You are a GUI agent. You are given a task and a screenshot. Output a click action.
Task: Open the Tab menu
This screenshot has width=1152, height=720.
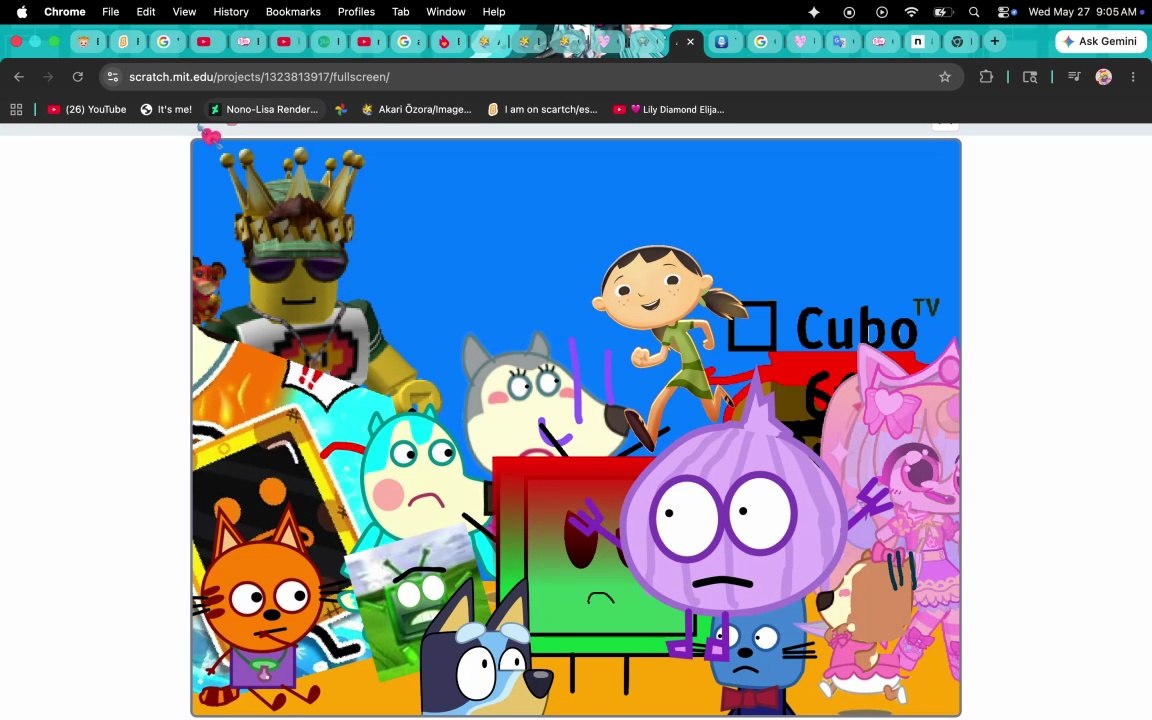tap(400, 12)
